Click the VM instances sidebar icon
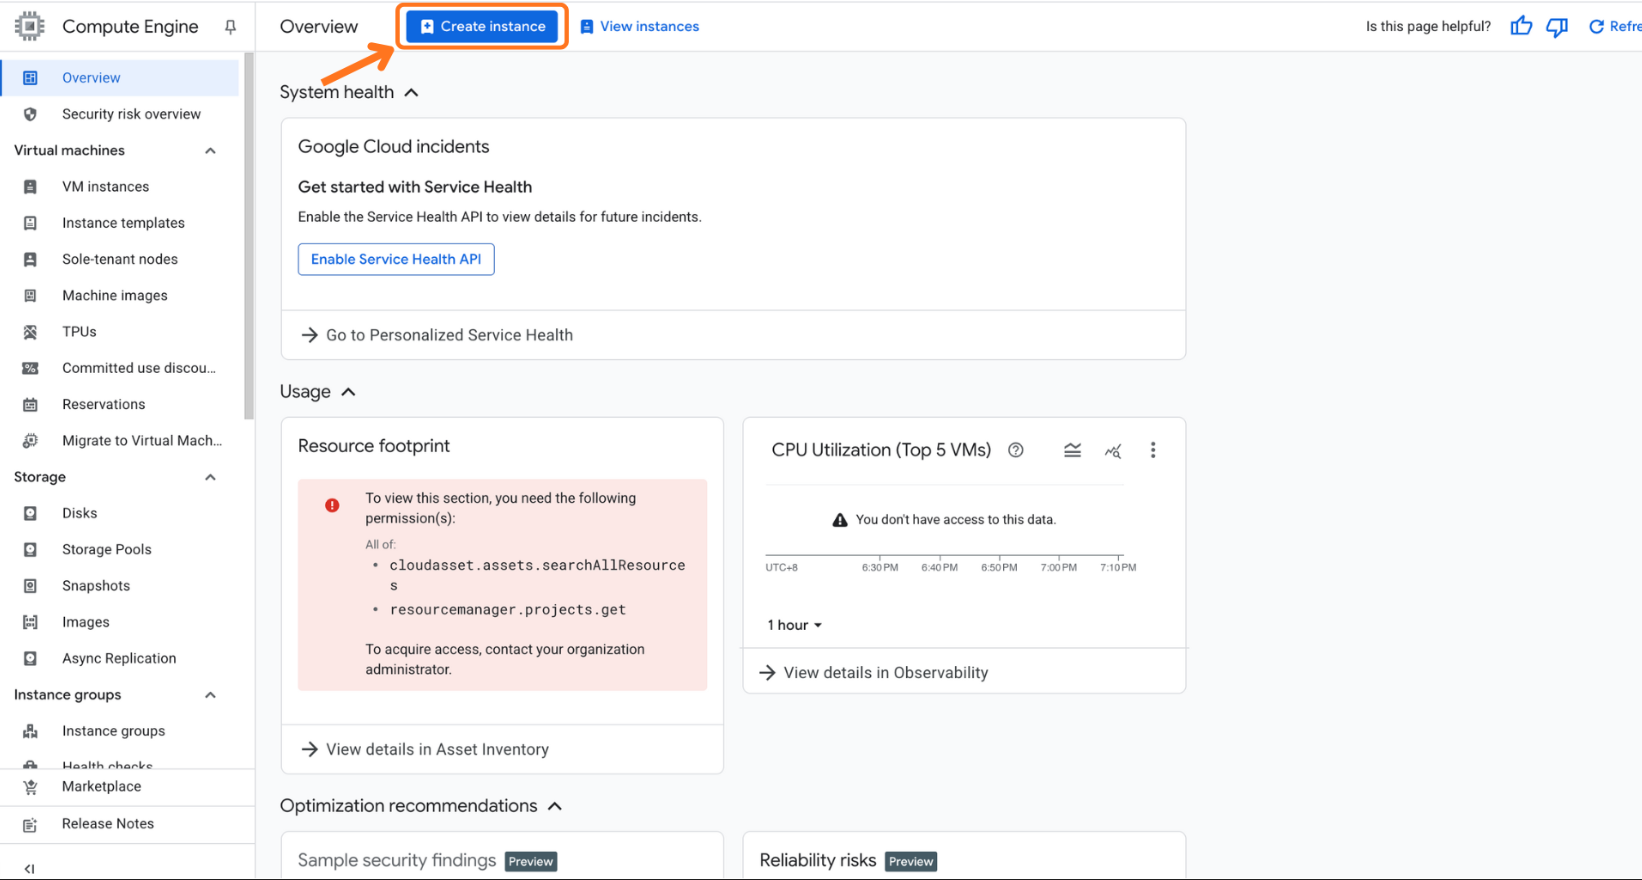The height and width of the screenshot is (880, 1642). click(x=30, y=187)
